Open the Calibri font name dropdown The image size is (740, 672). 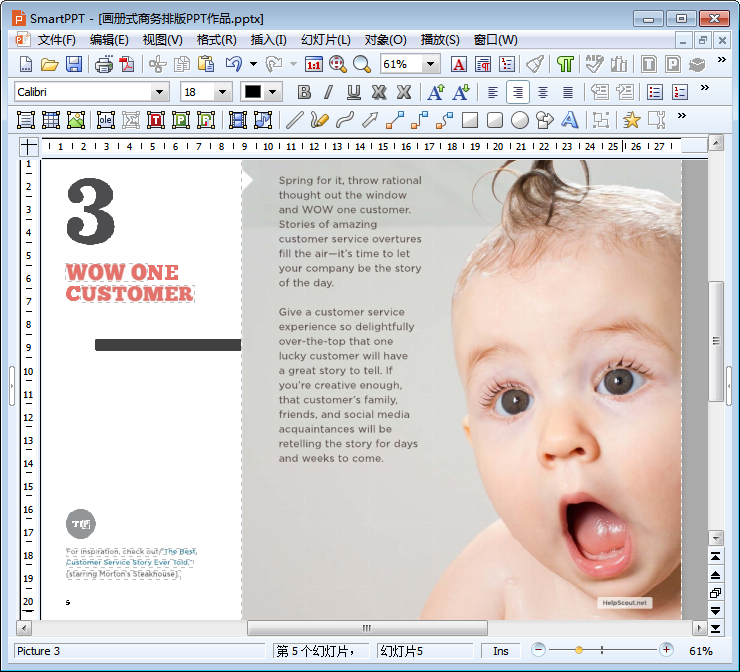[158, 92]
